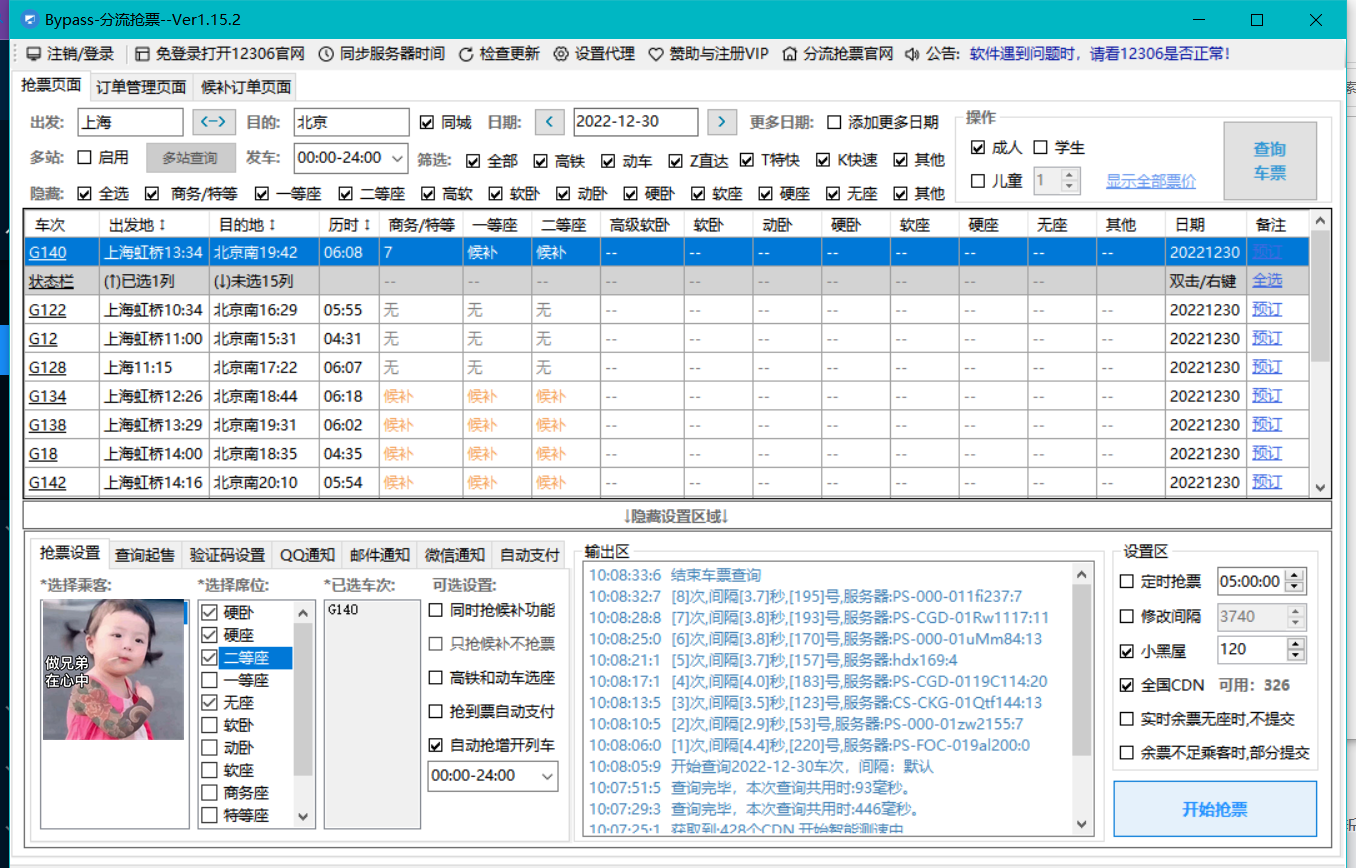The width and height of the screenshot is (1356, 868).
Task: Enable 定时抢票 checkbox
Action: 1127,581
